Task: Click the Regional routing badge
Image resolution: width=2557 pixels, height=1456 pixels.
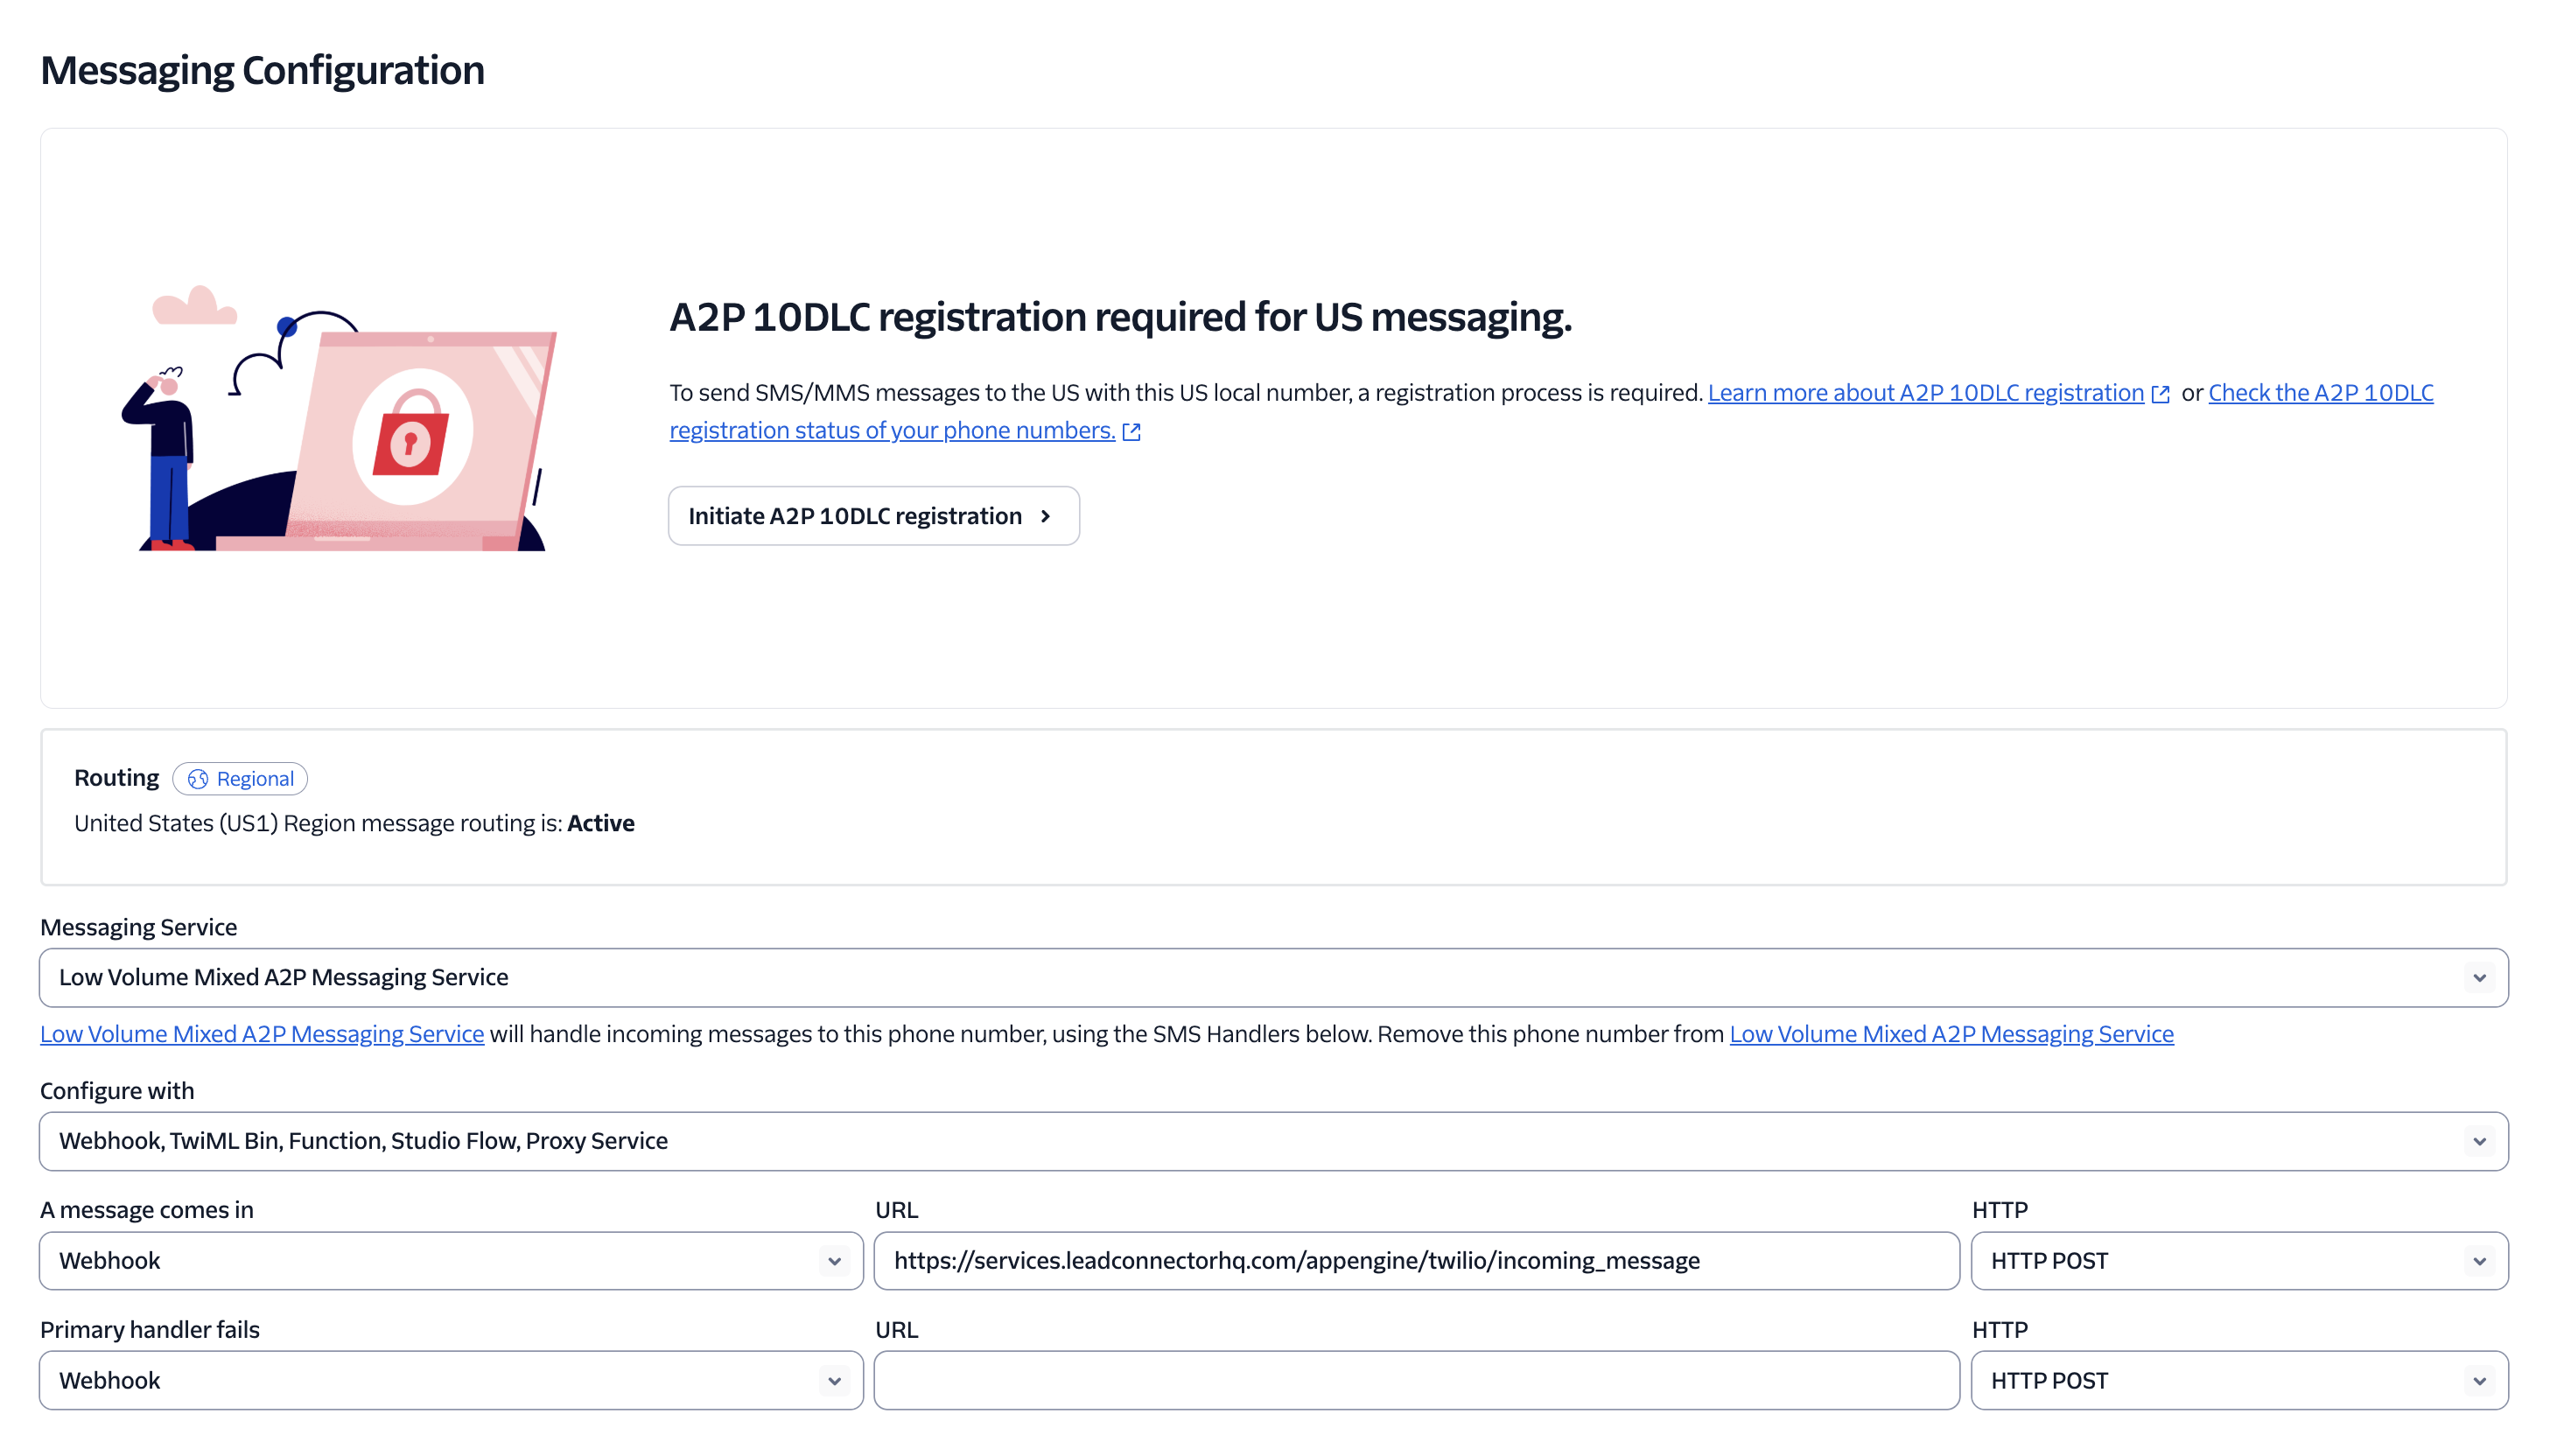Action: [x=240, y=779]
